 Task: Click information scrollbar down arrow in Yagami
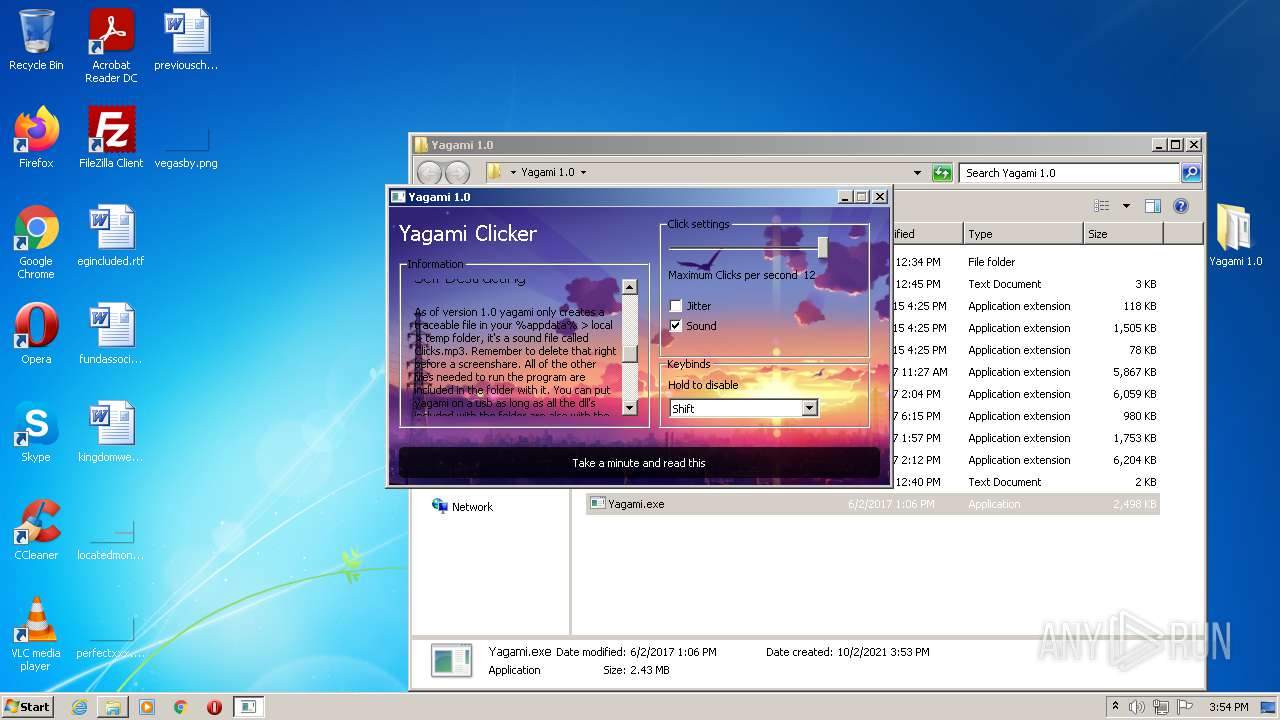[629, 407]
